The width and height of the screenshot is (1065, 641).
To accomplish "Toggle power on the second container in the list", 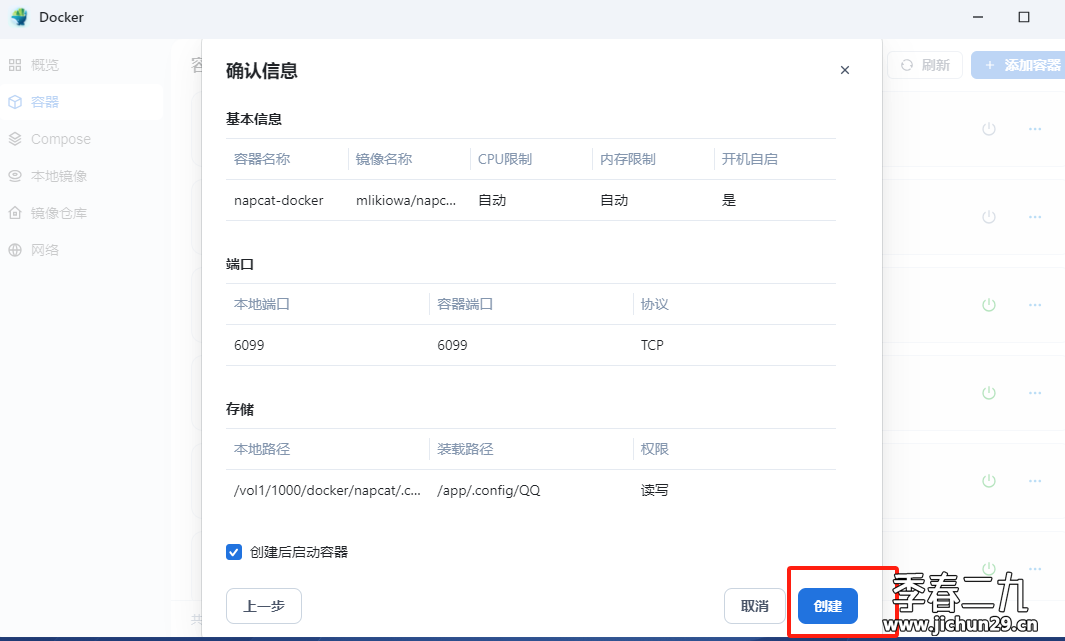I will pos(989,216).
